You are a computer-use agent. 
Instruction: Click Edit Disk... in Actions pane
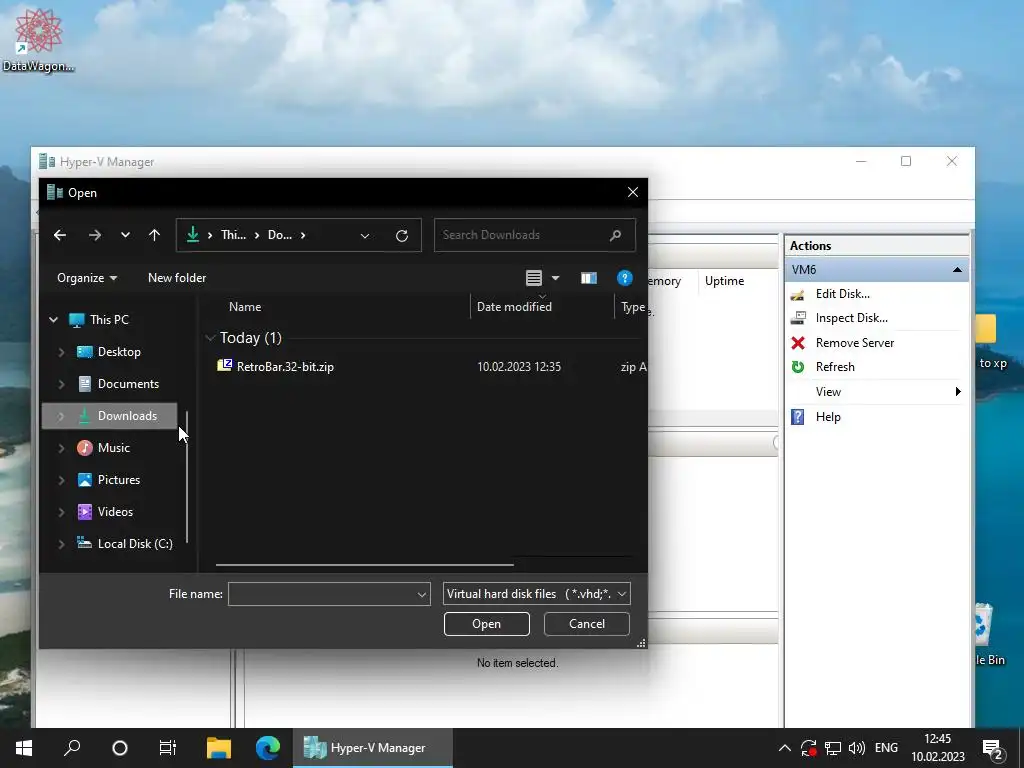tap(842, 294)
